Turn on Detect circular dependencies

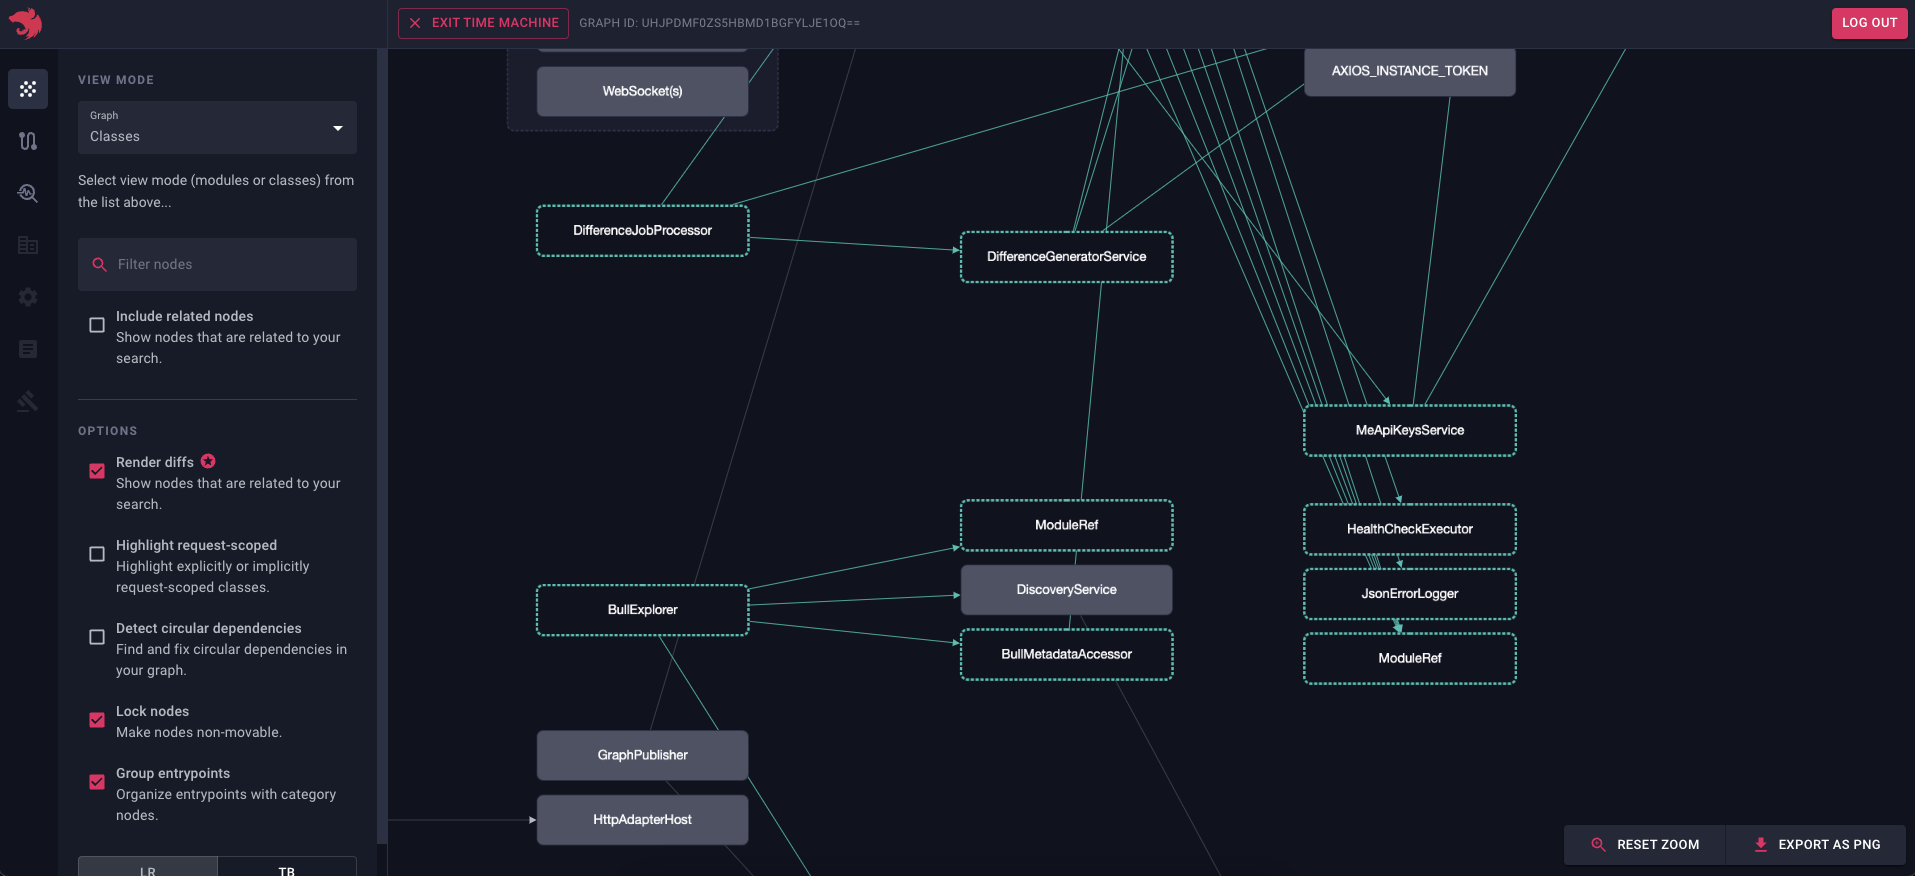pyautogui.click(x=97, y=637)
